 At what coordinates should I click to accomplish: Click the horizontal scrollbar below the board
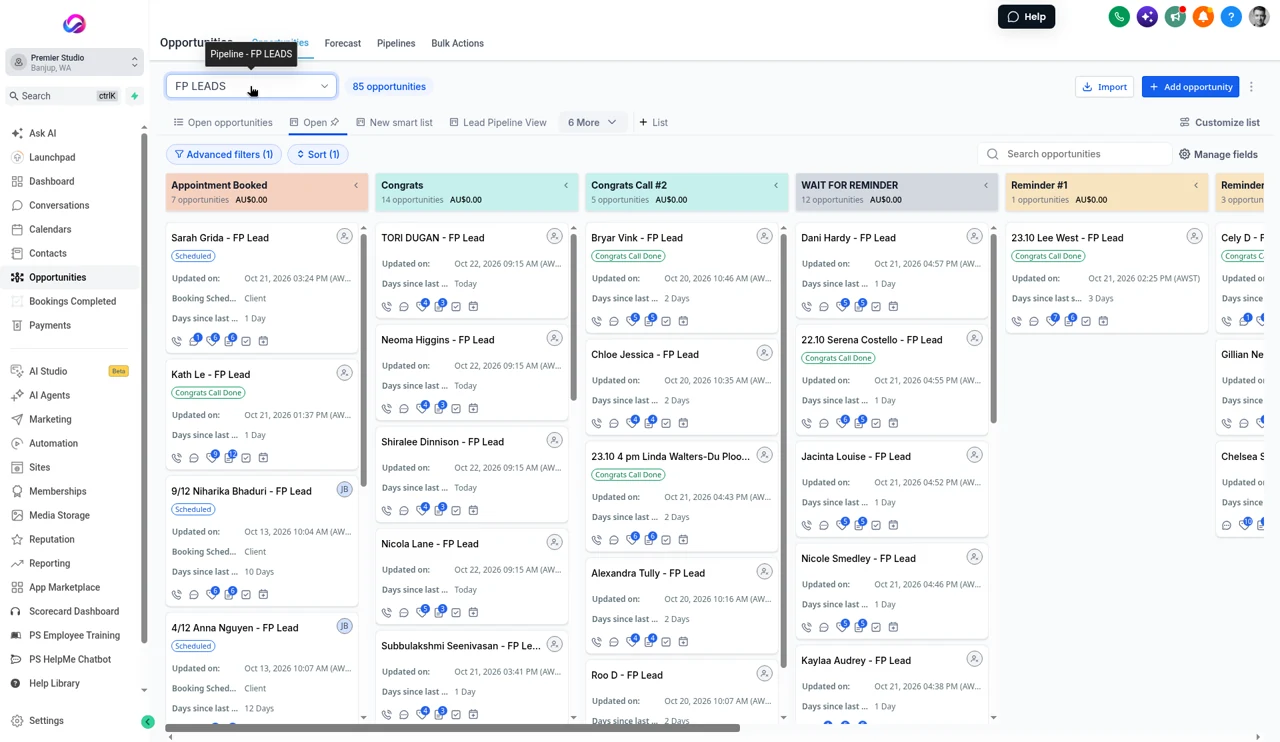point(452,728)
